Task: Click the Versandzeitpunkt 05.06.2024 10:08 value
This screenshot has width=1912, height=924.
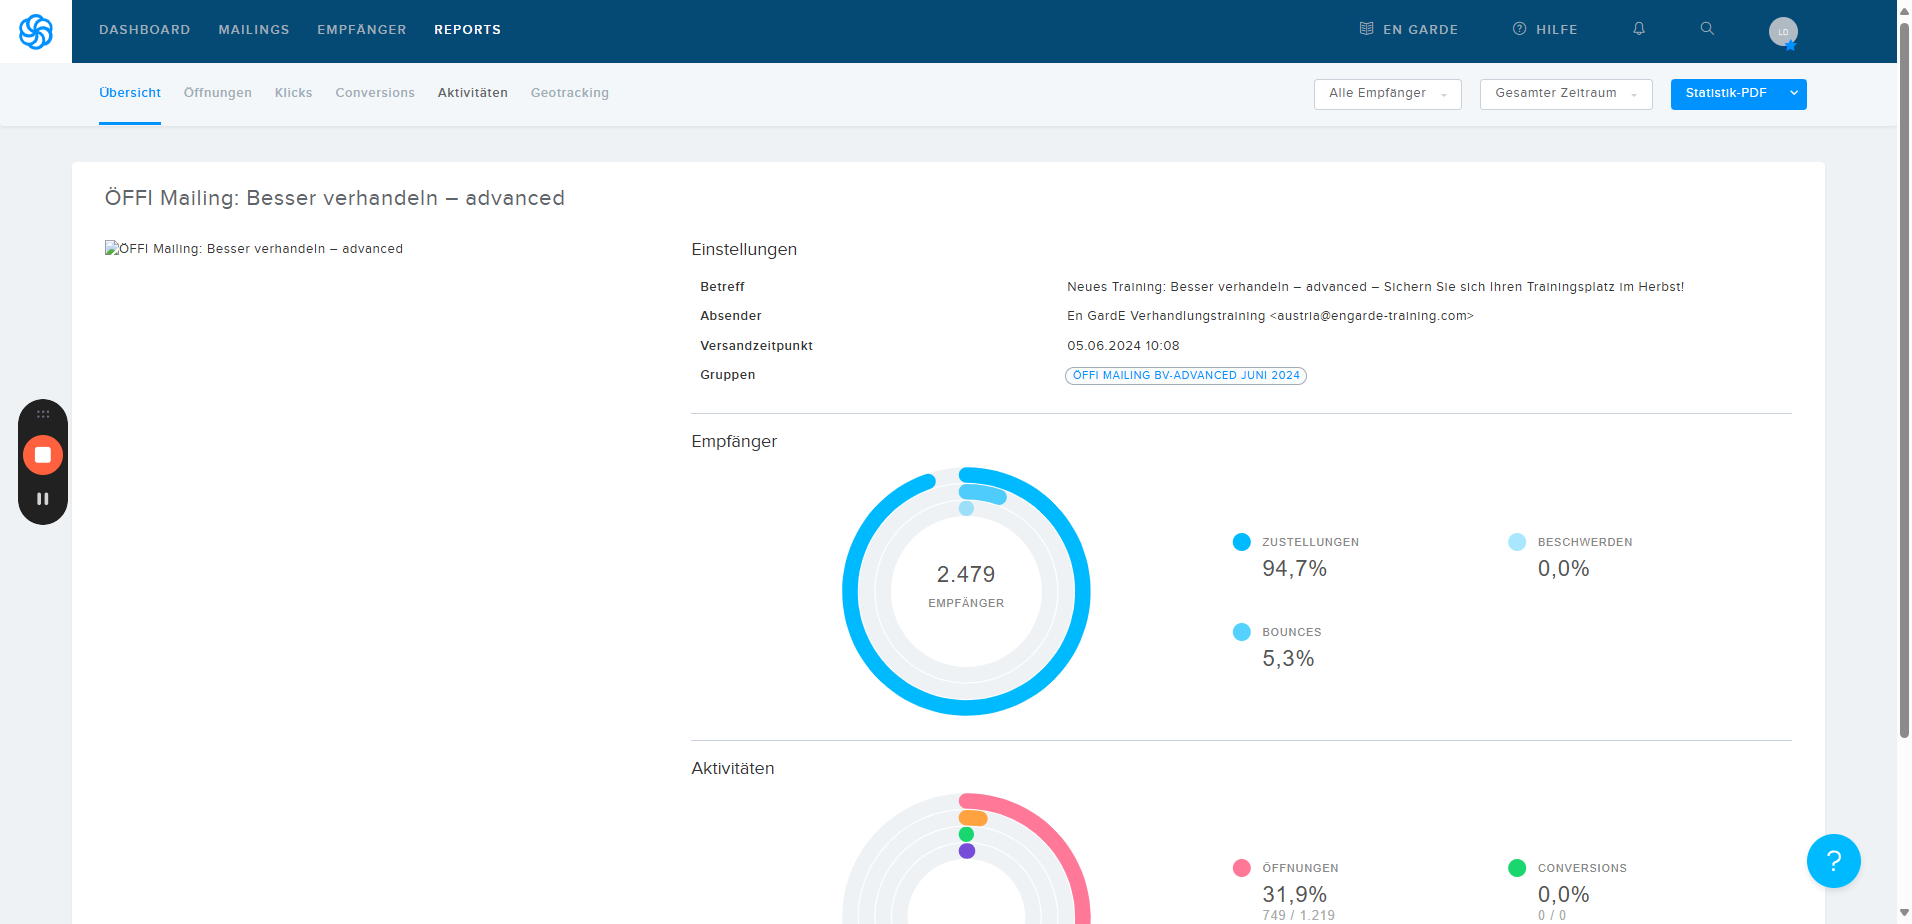Action: pyautogui.click(x=1123, y=346)
